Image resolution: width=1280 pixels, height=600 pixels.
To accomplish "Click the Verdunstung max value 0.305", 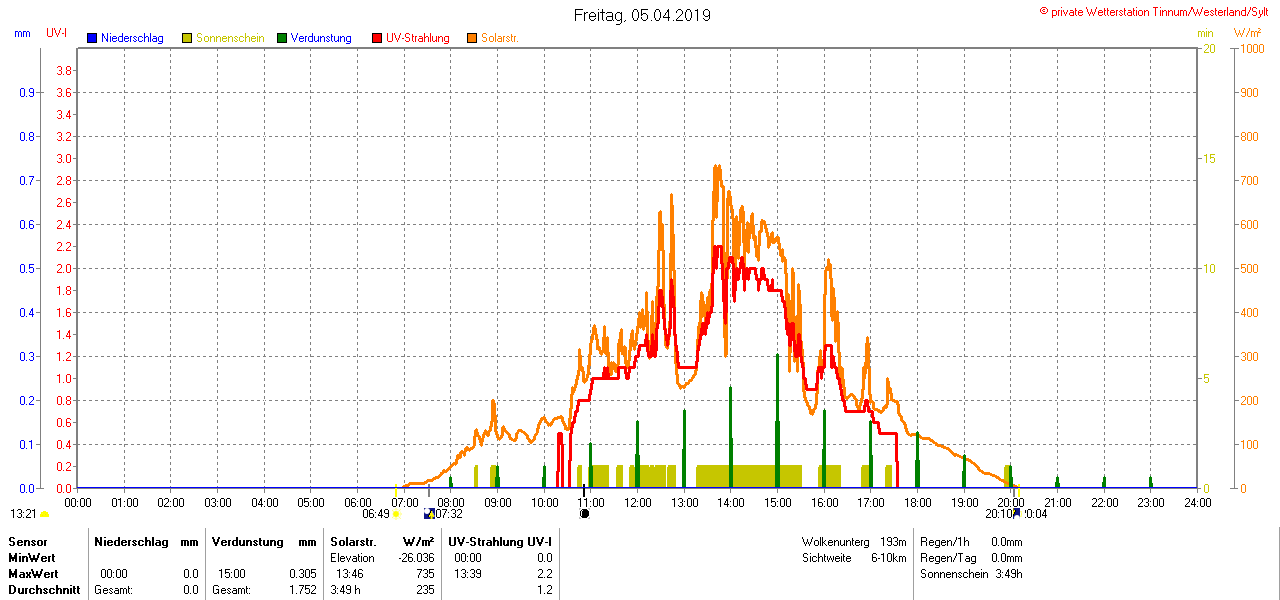I will 302,574.
